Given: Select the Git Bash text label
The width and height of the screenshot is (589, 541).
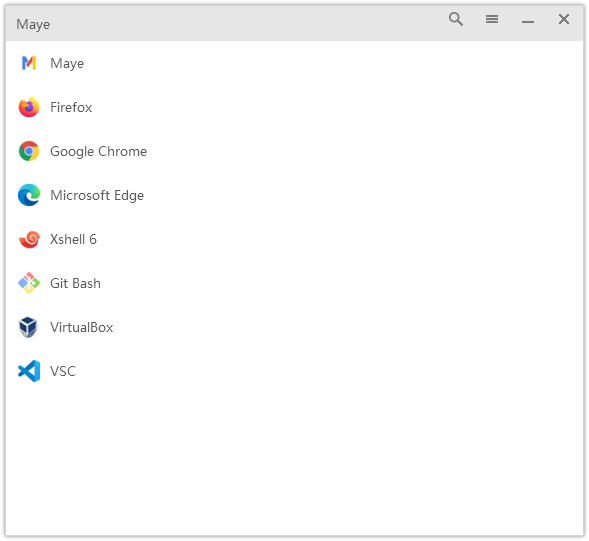Looking at the screenshot, I should pyautogui.click(x=75, y=283).
